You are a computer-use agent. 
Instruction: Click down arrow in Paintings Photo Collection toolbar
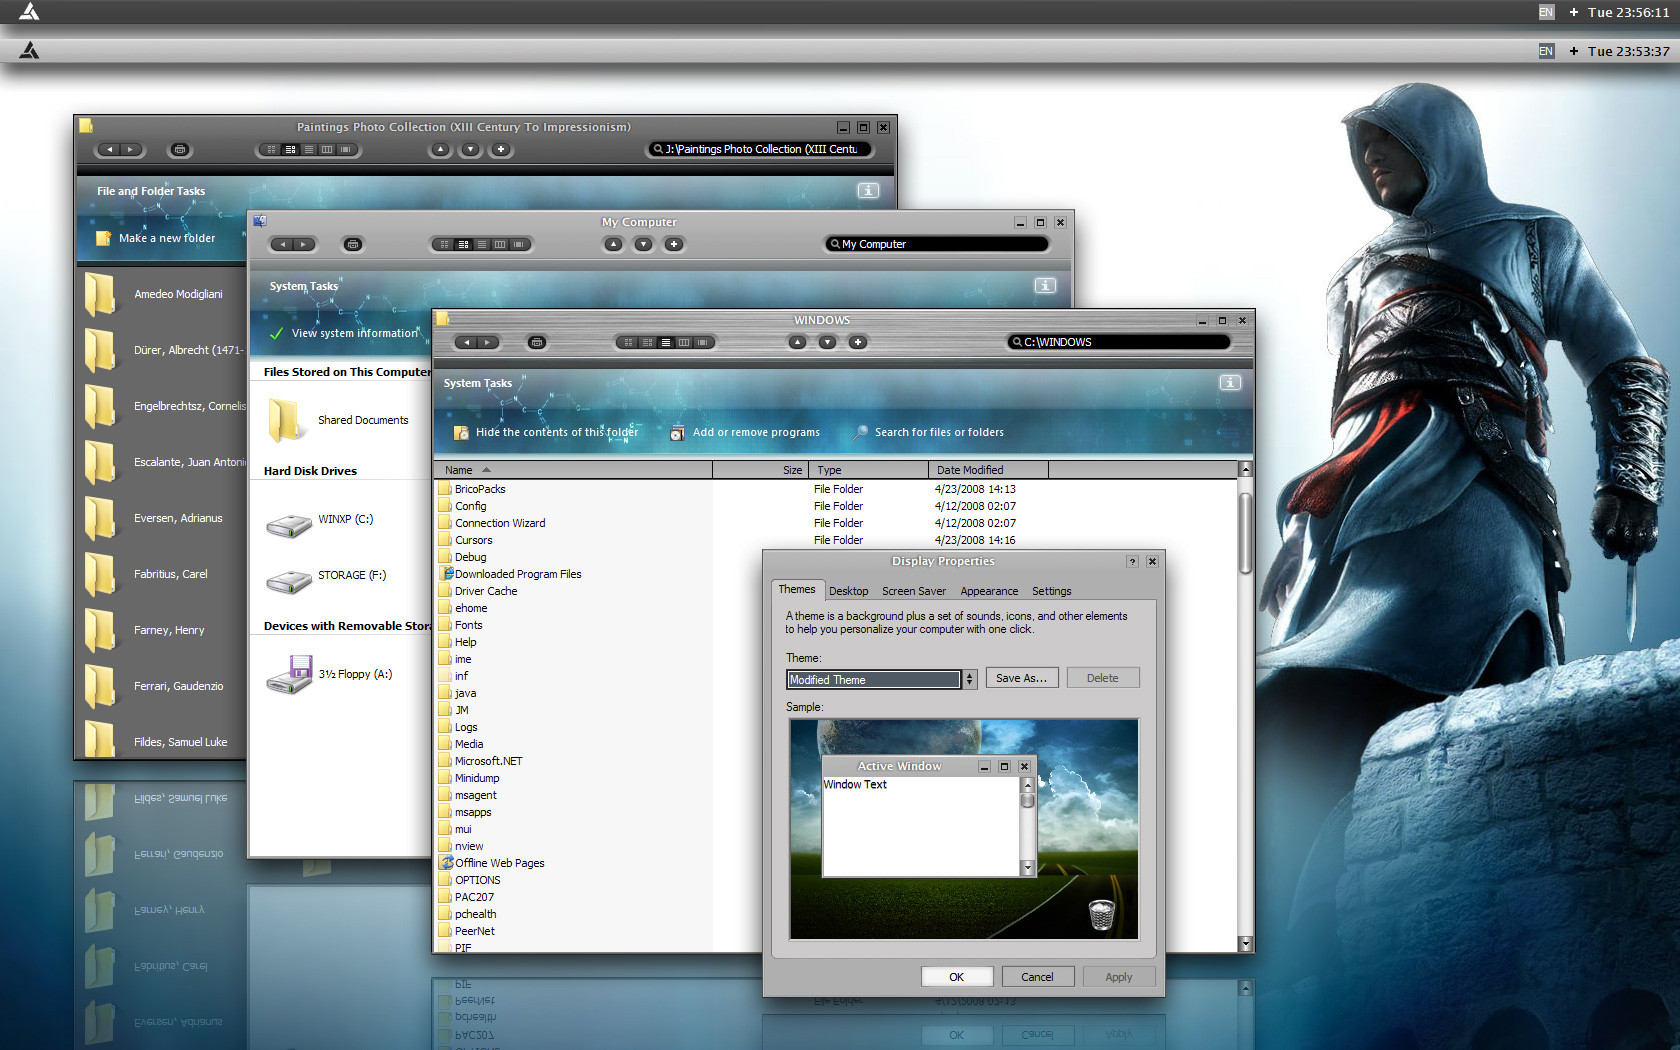(470, 150)
